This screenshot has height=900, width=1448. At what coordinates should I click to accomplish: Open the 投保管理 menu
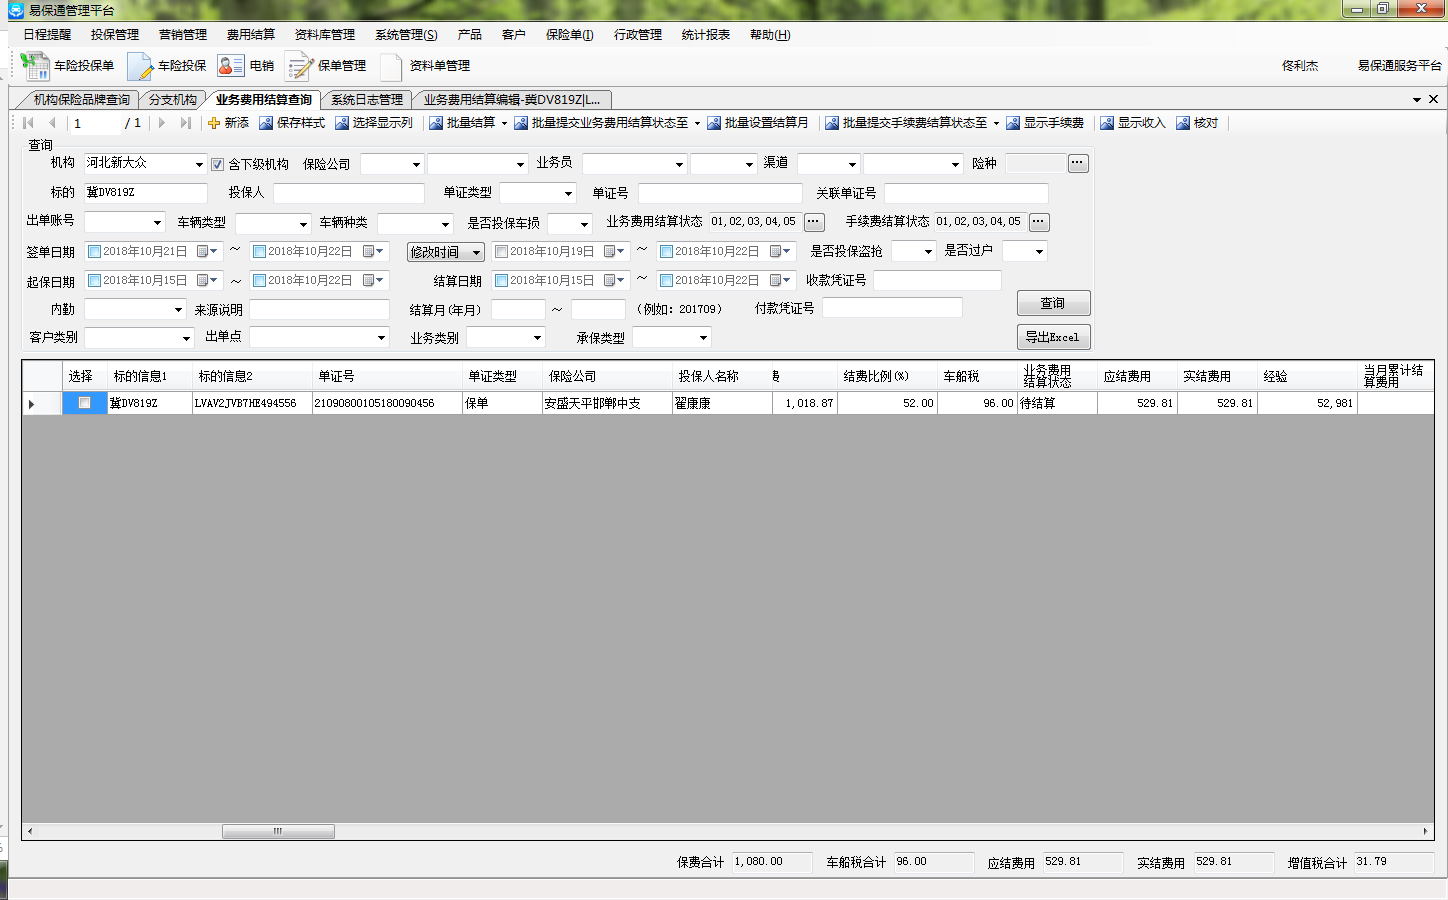pos(115,35)
